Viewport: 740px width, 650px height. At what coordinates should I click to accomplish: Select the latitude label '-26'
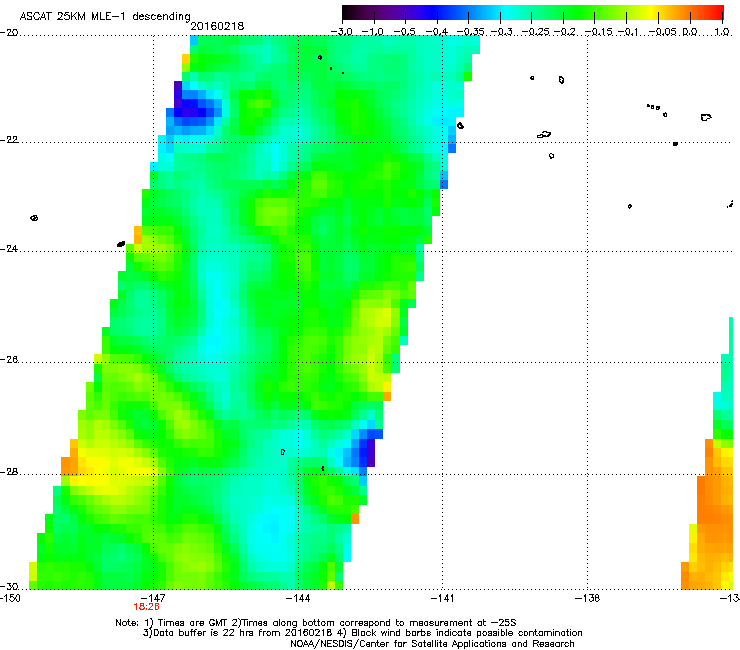[x=9, y=360]
